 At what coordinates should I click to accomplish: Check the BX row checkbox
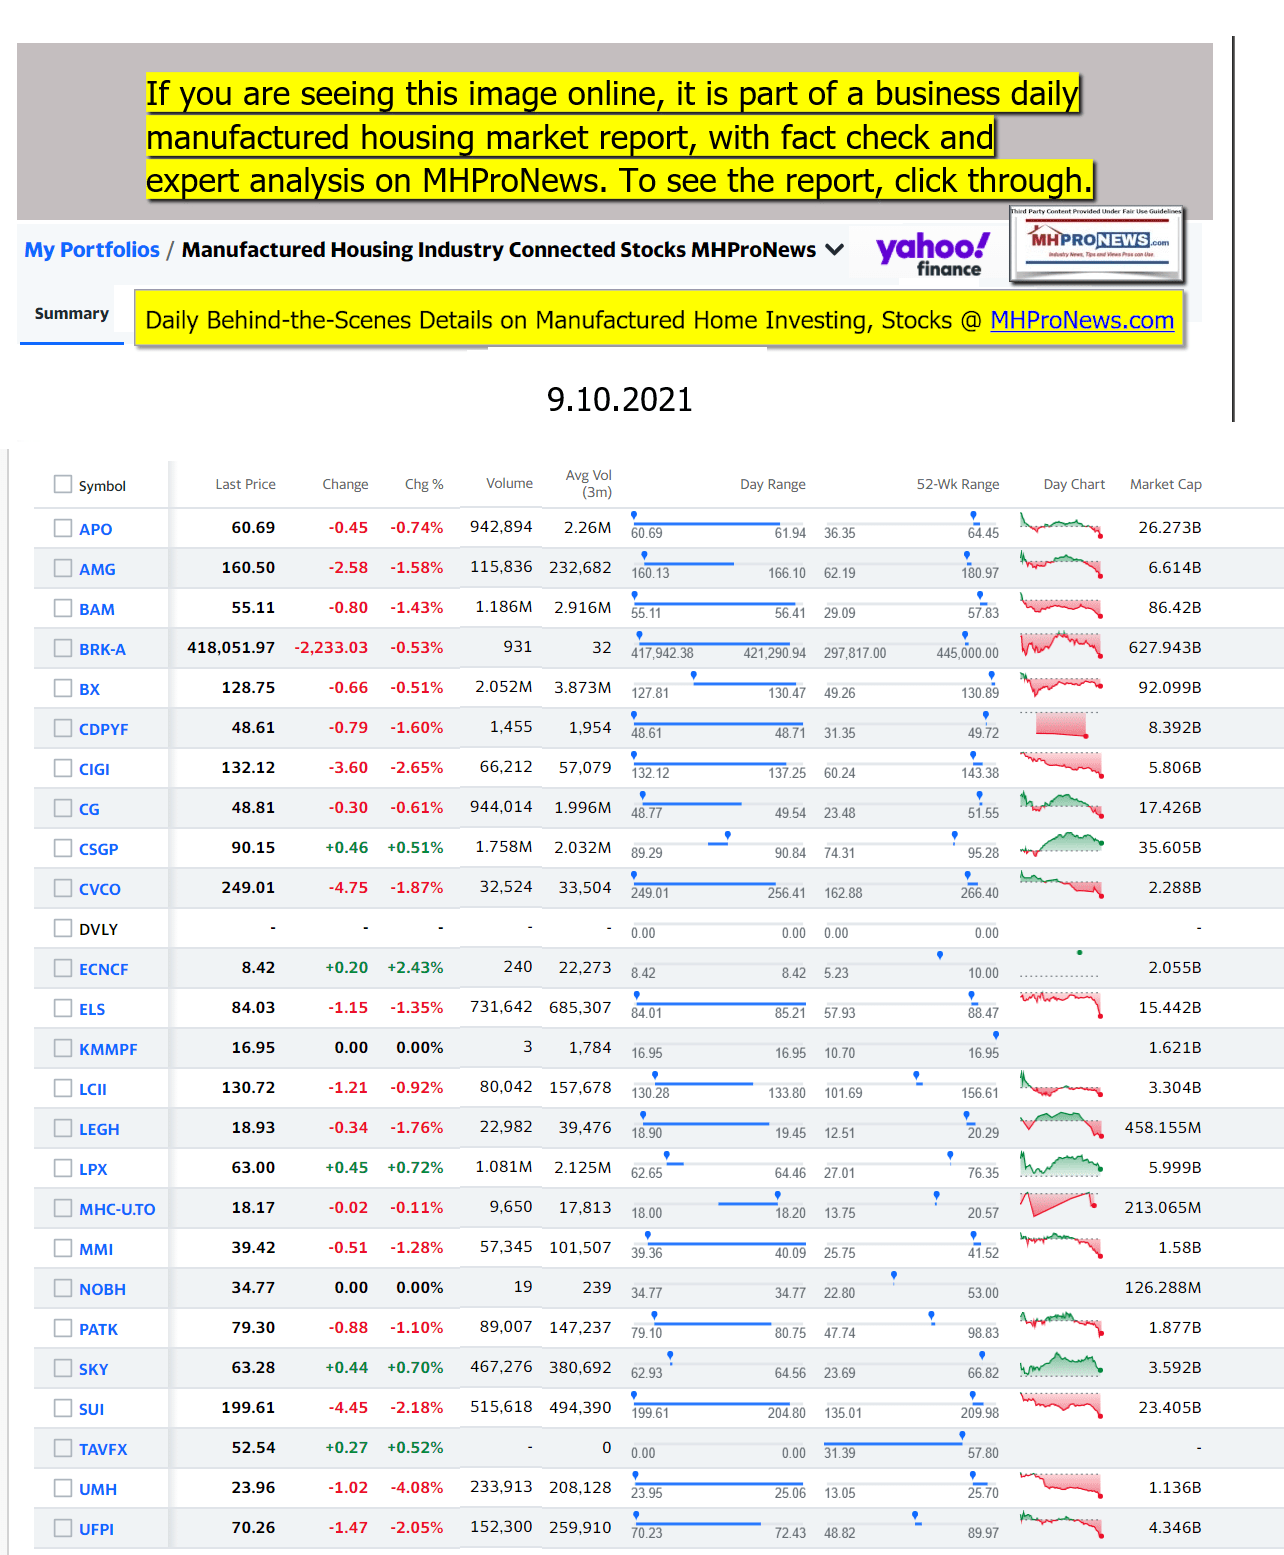(x=63, y=688)
